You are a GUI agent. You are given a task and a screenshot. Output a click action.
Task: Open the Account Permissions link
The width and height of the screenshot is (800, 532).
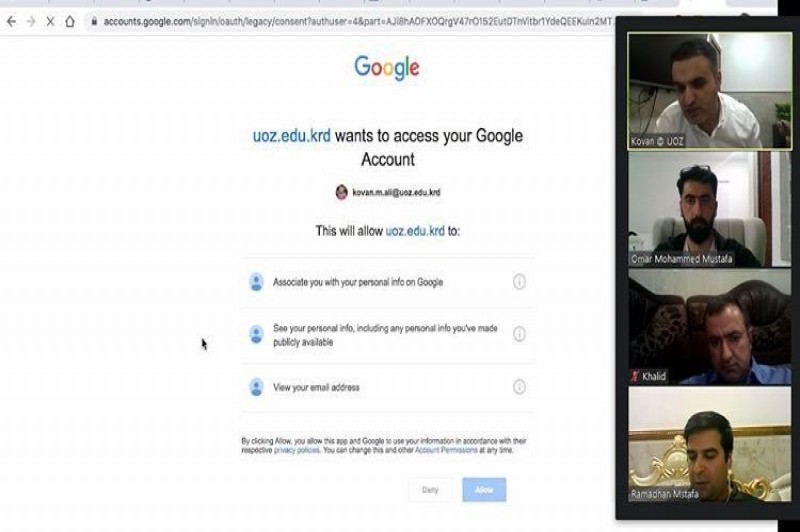click(446, 450)
